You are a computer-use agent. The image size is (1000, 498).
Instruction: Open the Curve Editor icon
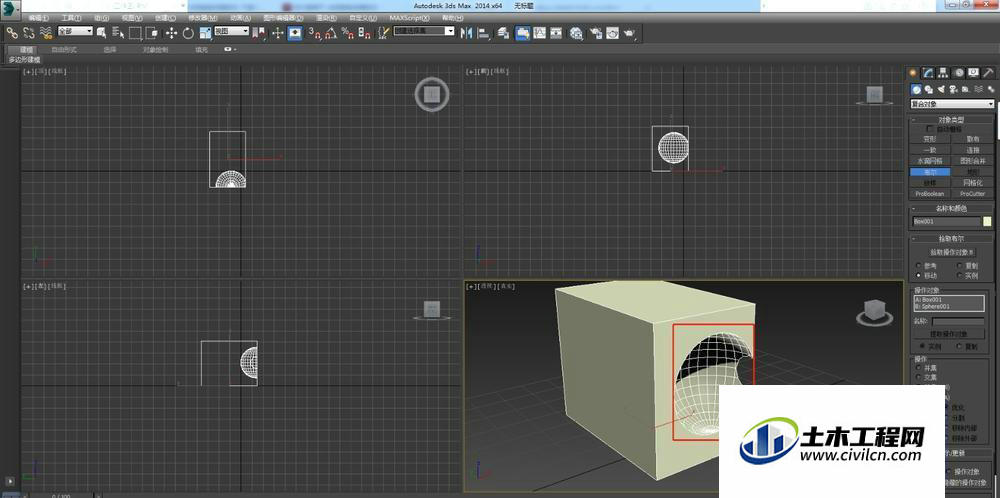point(540,33)
